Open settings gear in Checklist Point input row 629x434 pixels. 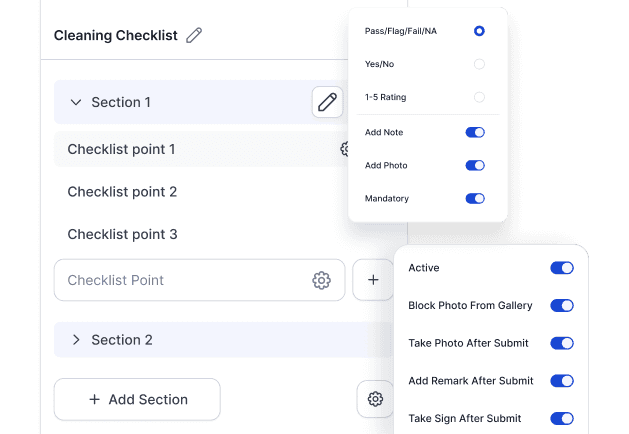coord(321,281)
